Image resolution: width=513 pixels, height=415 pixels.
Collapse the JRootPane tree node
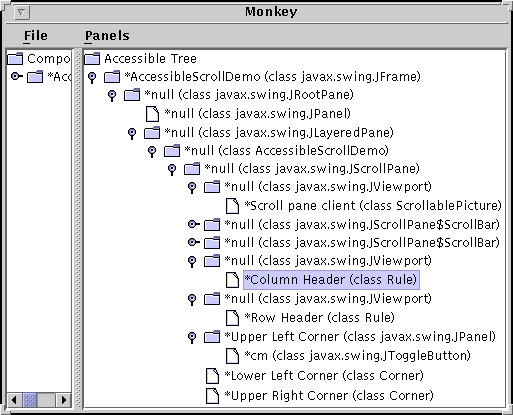[112, 95]
